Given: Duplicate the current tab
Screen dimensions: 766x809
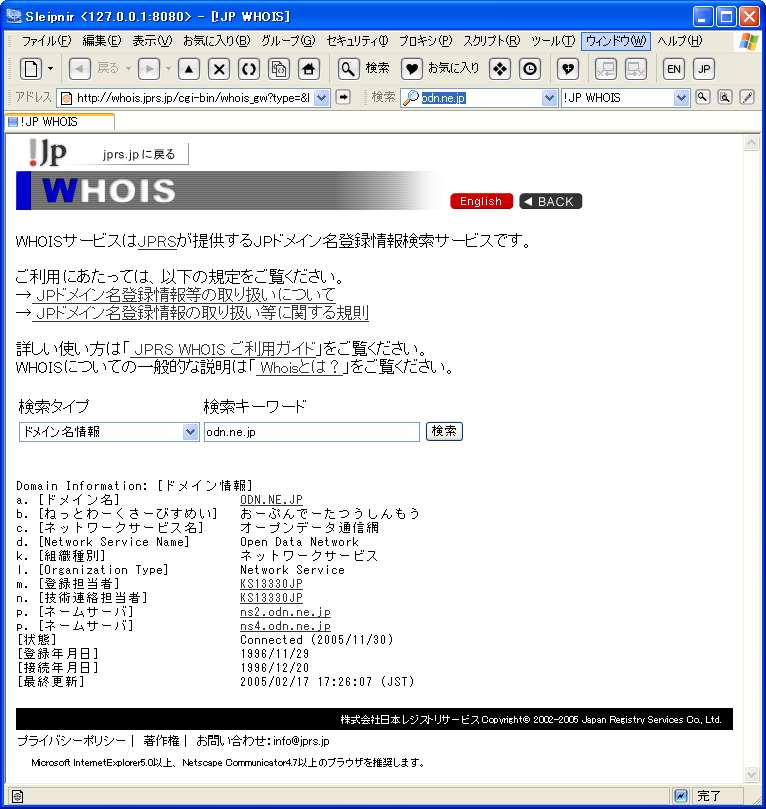Looking at the screenshot, I should pos(279,69).
